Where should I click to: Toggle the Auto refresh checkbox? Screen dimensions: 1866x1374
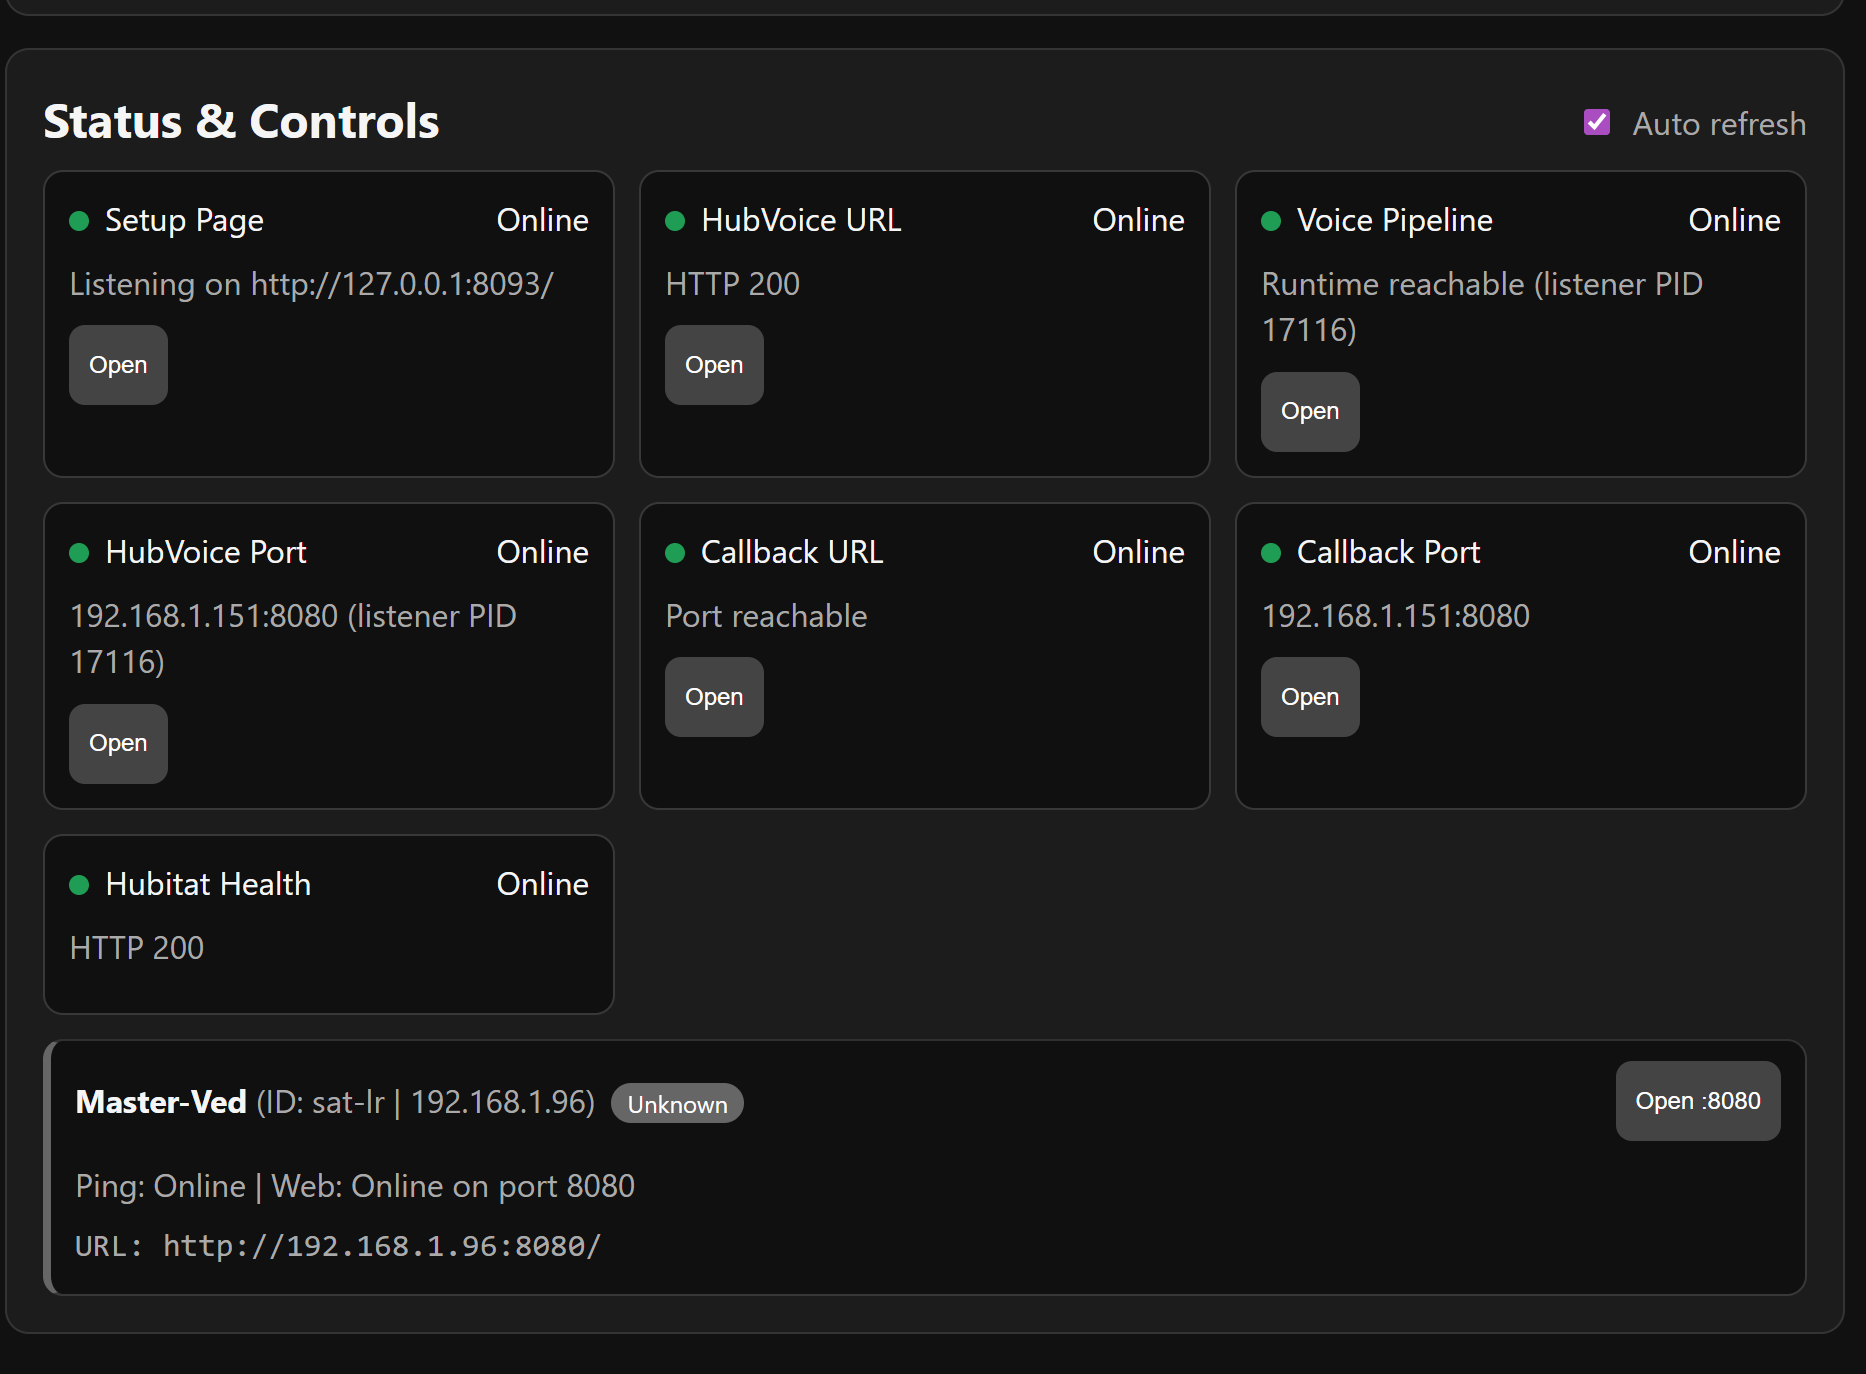[1597, 123]
